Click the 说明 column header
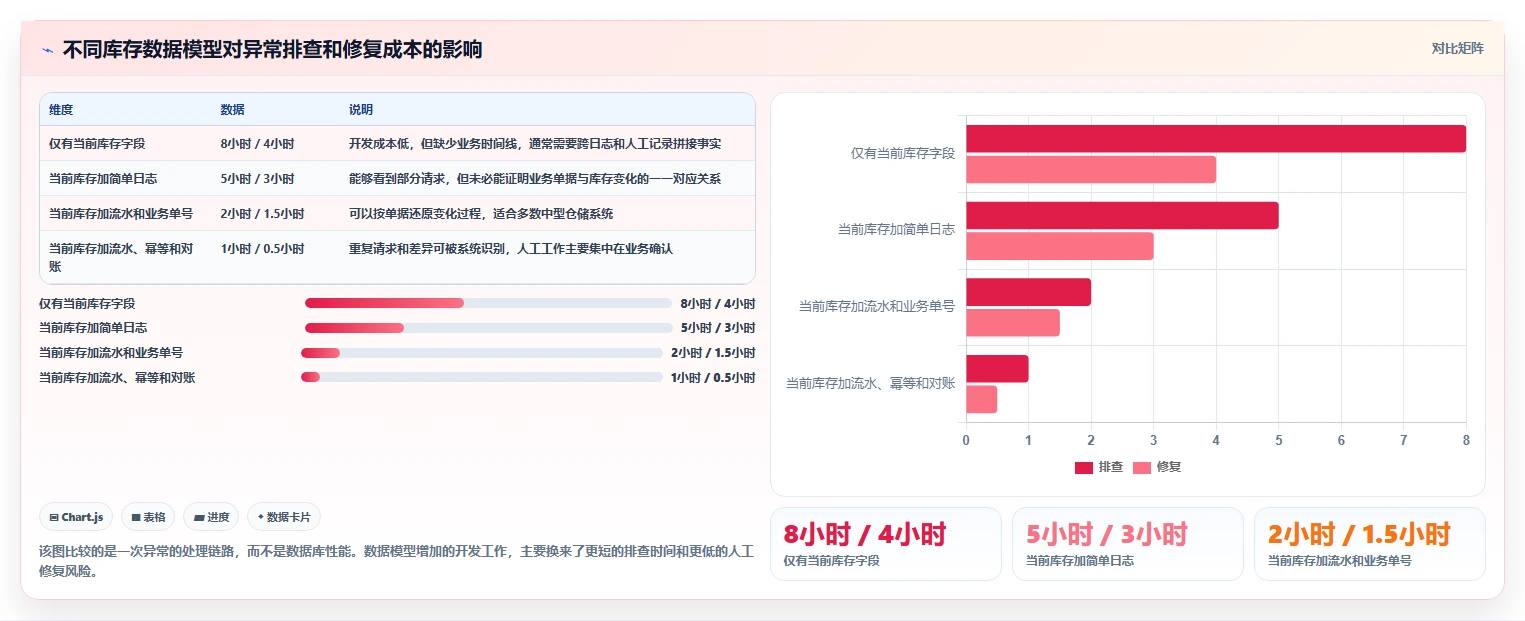The height and width of the screenshot is (621, 1525). tap(361, 110)
